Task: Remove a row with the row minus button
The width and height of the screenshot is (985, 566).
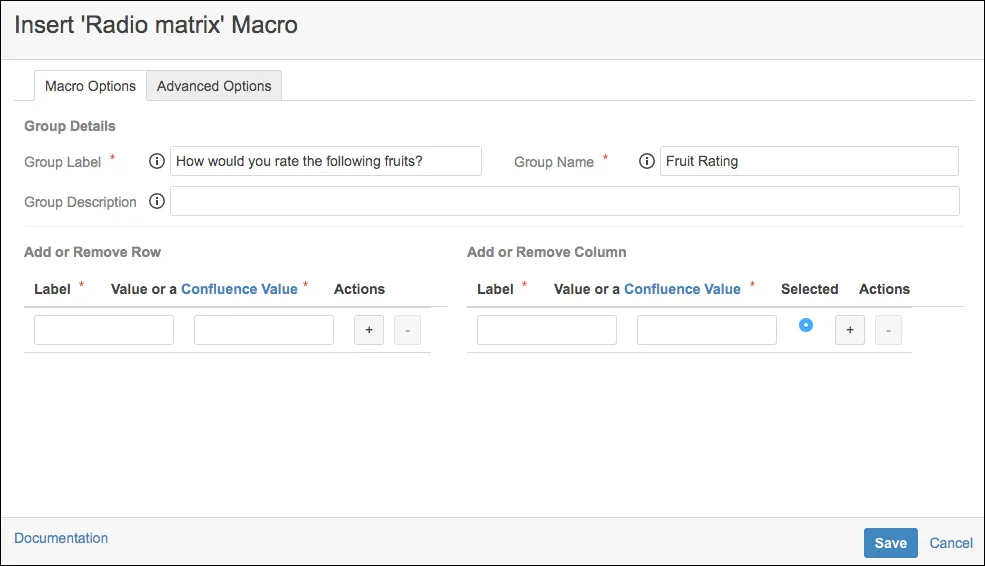Action: pos(408,330)
